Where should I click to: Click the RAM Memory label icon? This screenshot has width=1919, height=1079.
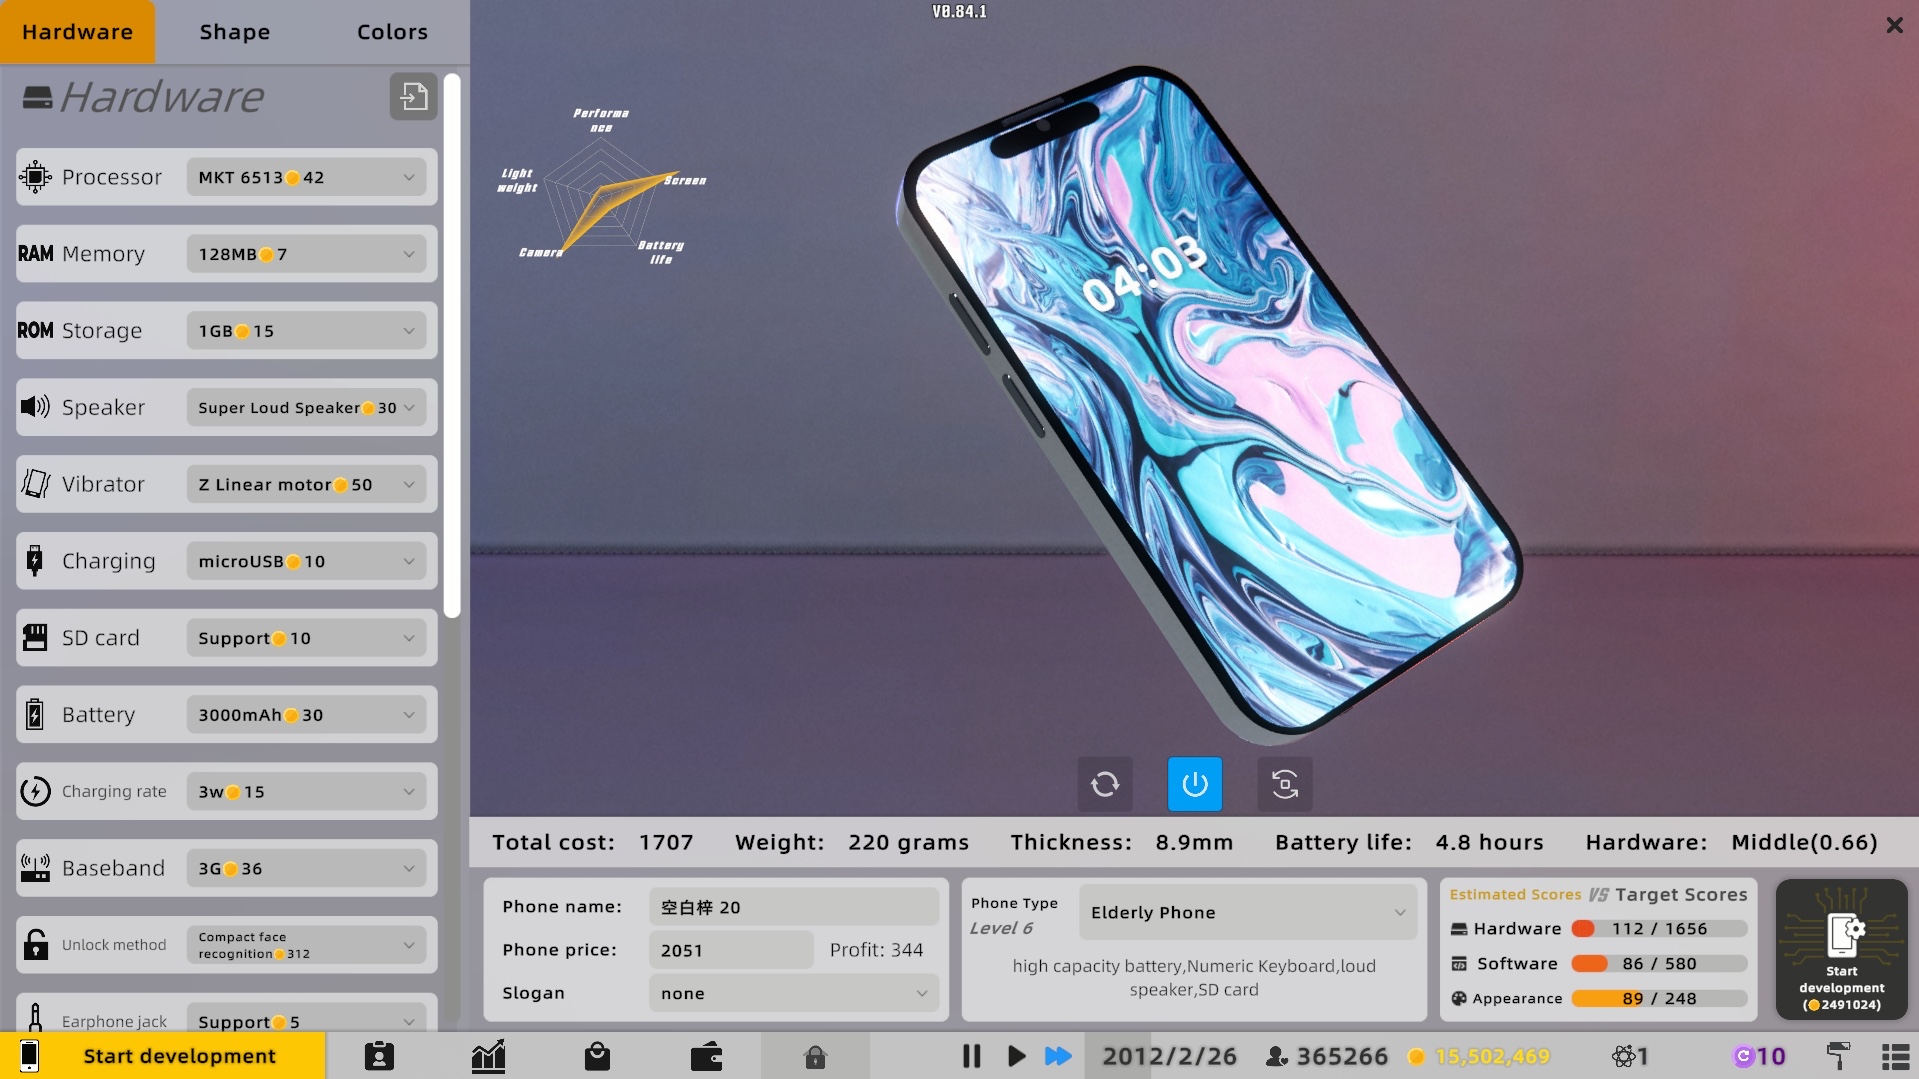(x=35, y=254)
